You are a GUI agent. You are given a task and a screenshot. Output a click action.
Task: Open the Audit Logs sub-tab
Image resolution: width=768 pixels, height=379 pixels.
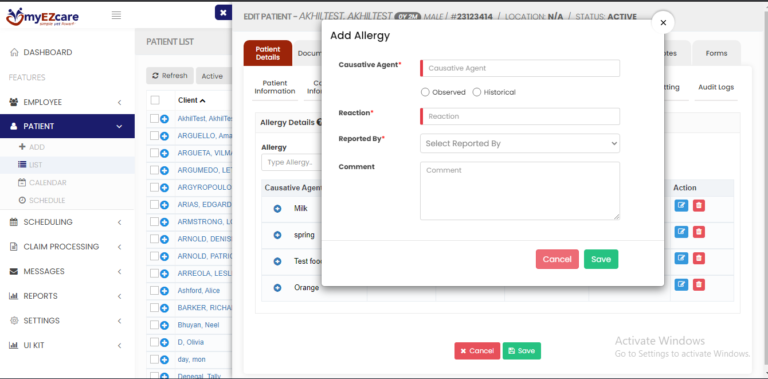click(716, 87)
